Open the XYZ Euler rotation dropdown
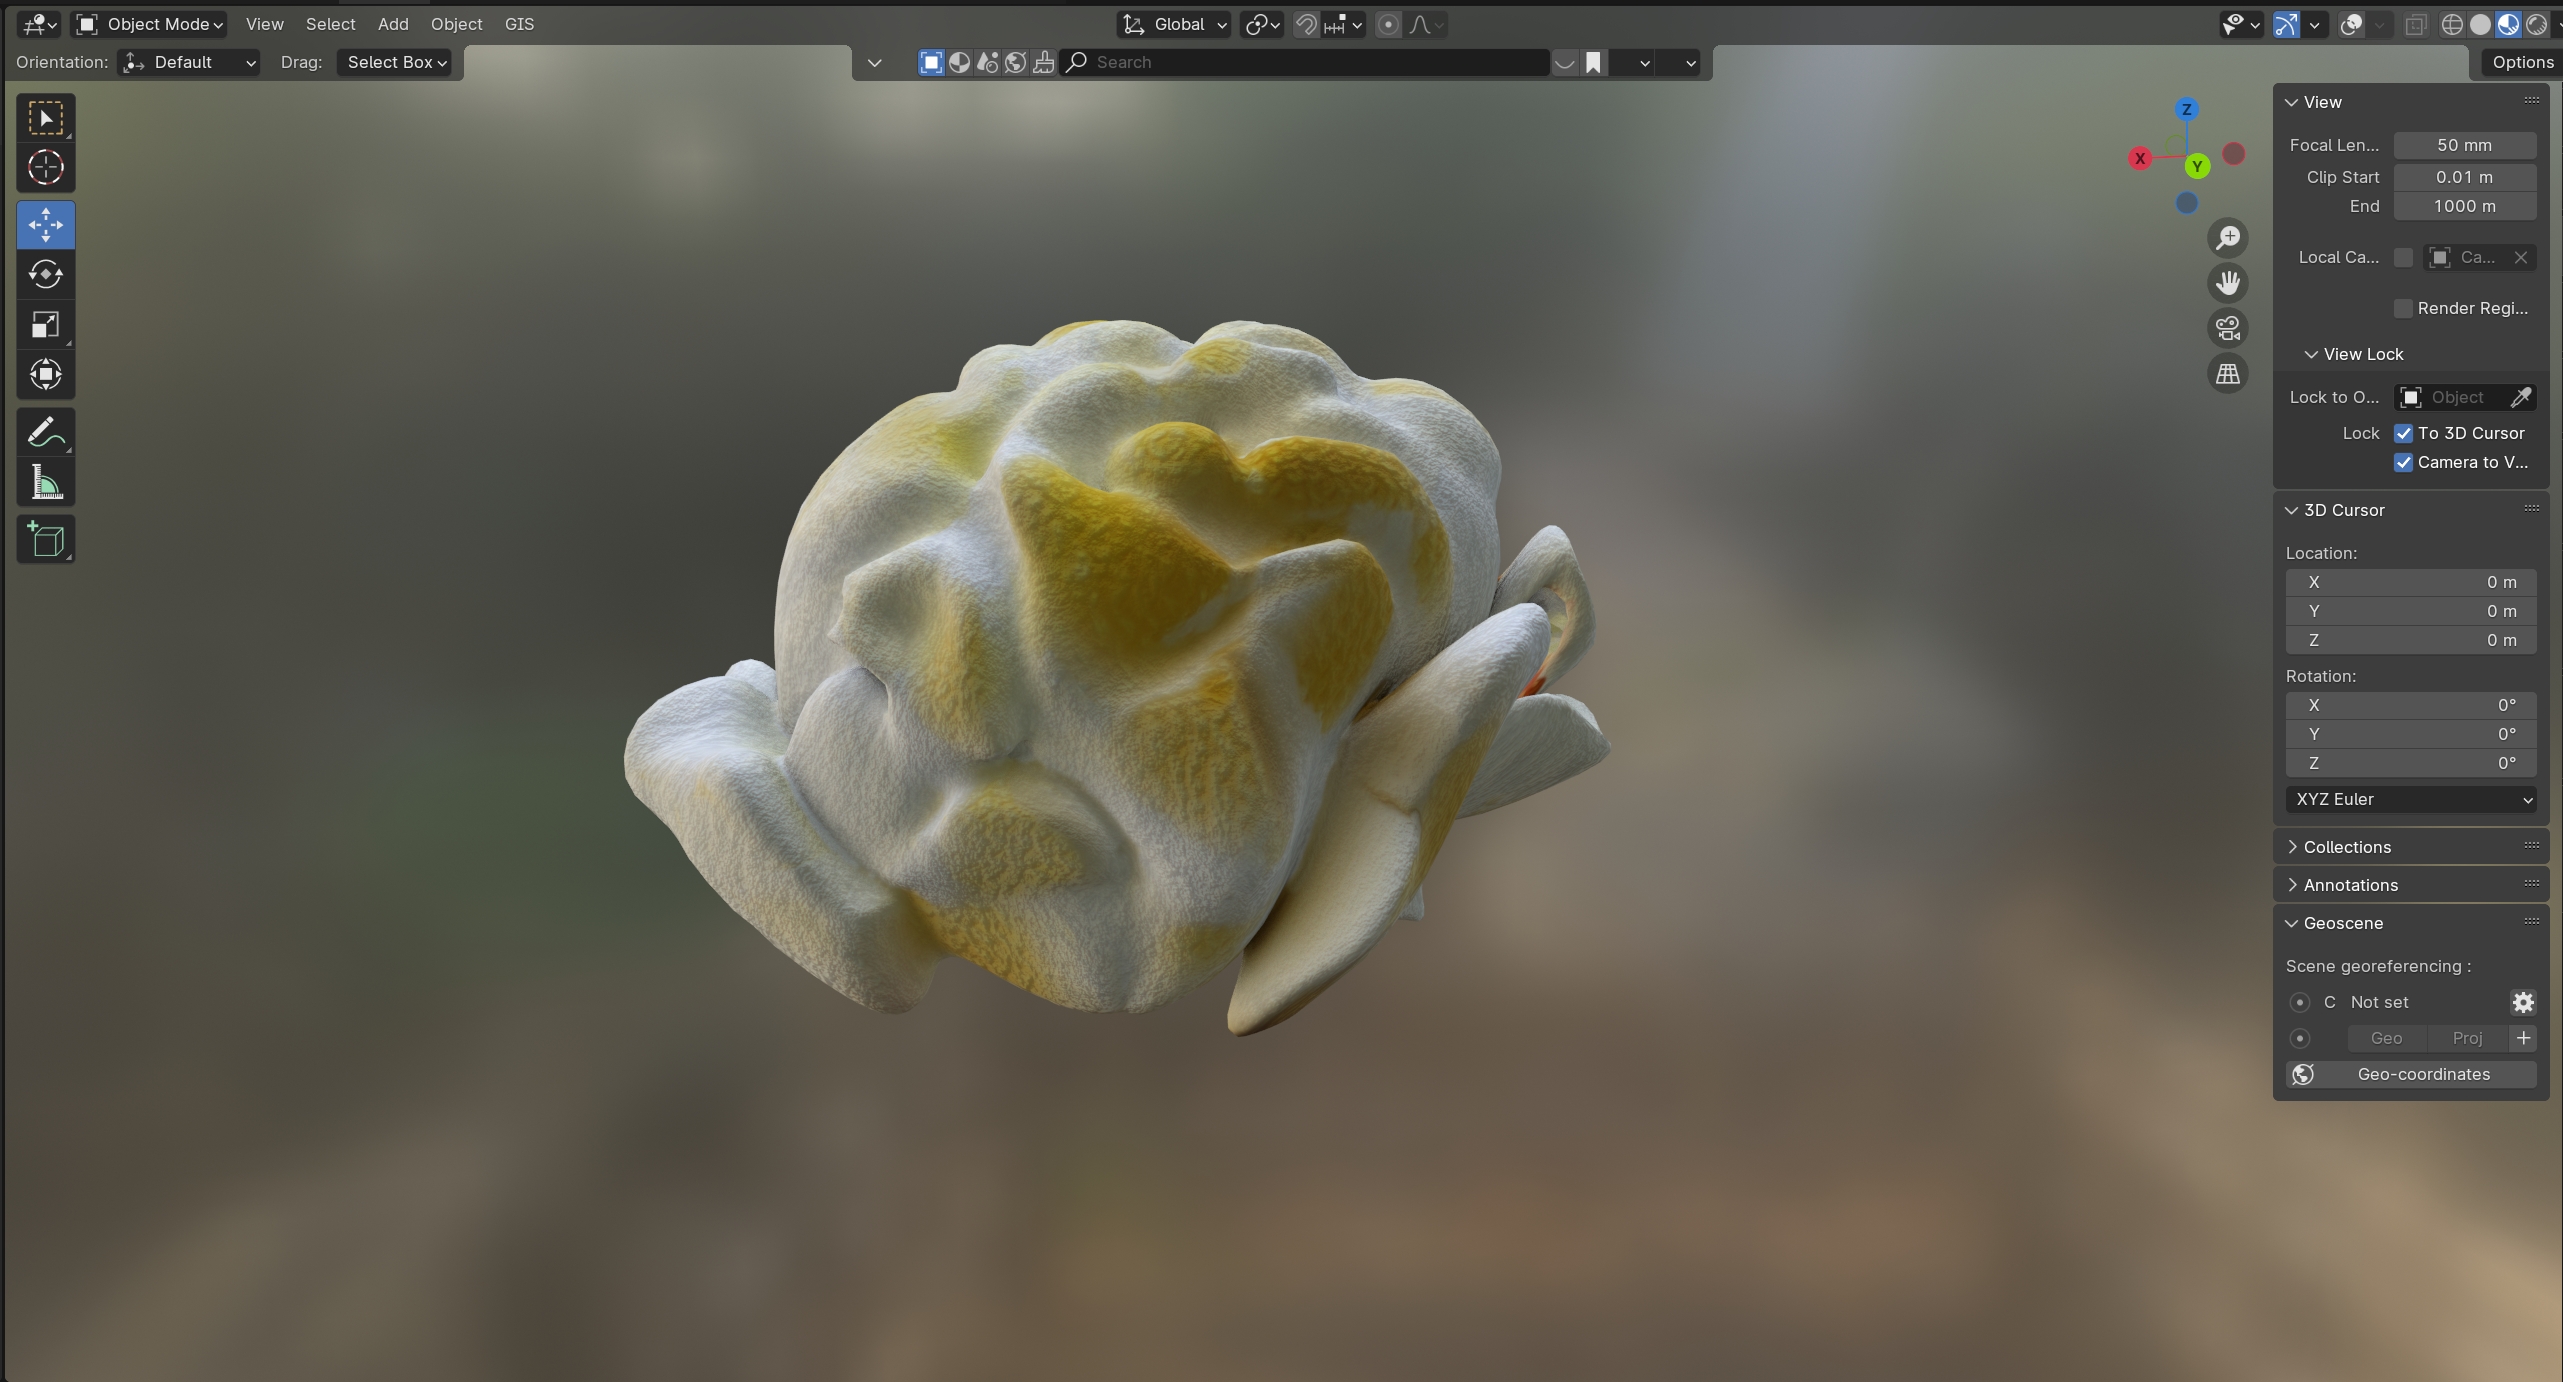The height and width of the screenshot is (1382, 2563). click(2410, 799)
